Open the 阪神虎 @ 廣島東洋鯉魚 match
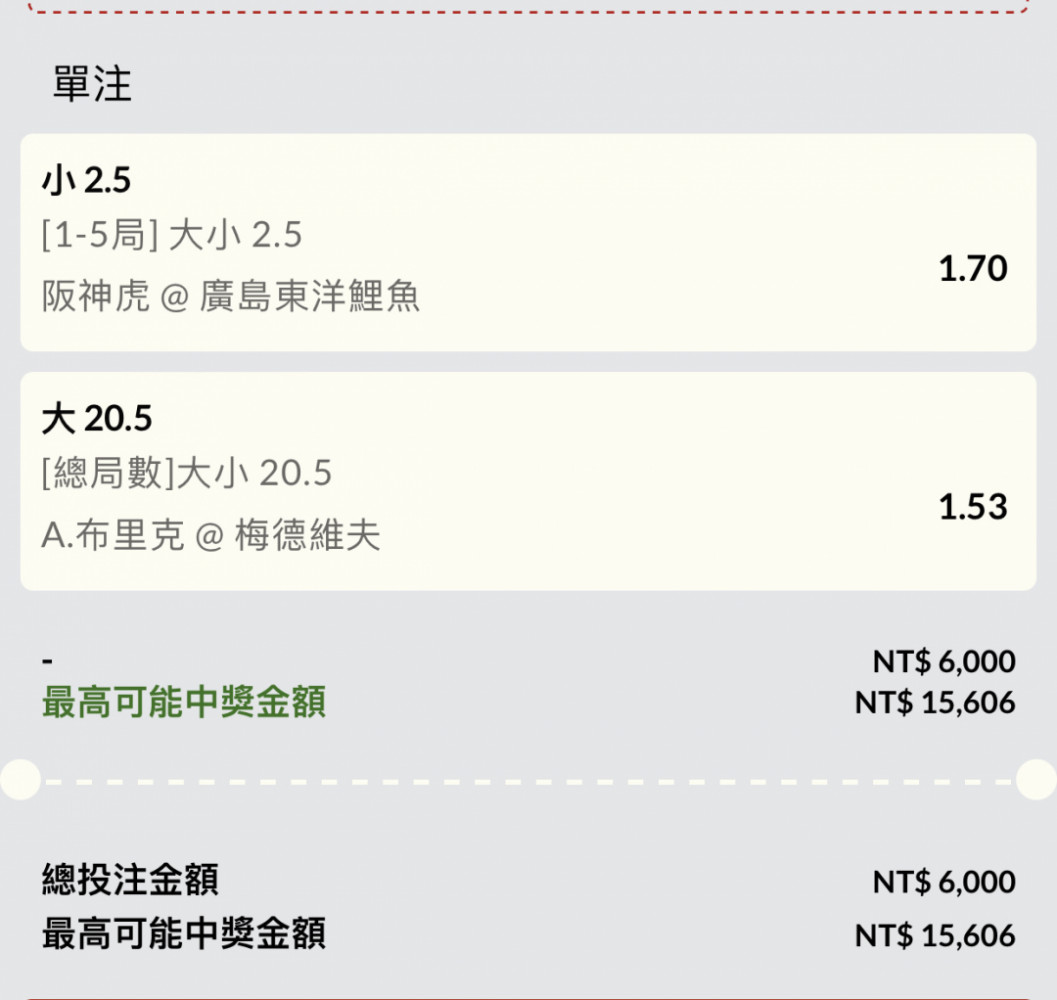 tap(231, 296)
